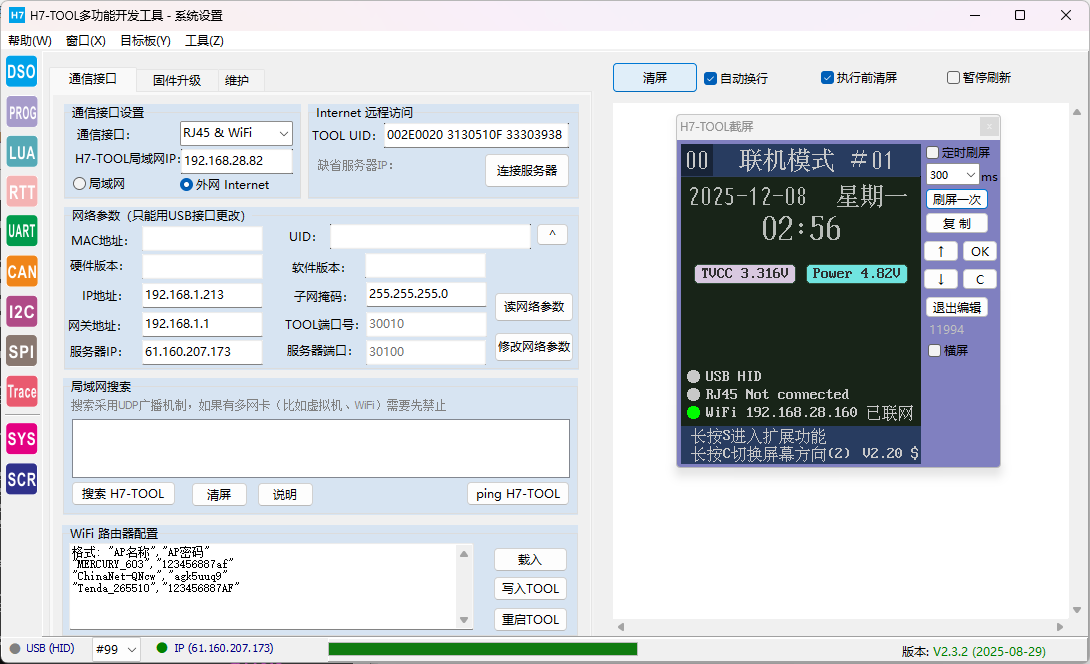The image size is (1090, 664).
Task: Select the PROG programmer icon
Action: coord(22,112)
